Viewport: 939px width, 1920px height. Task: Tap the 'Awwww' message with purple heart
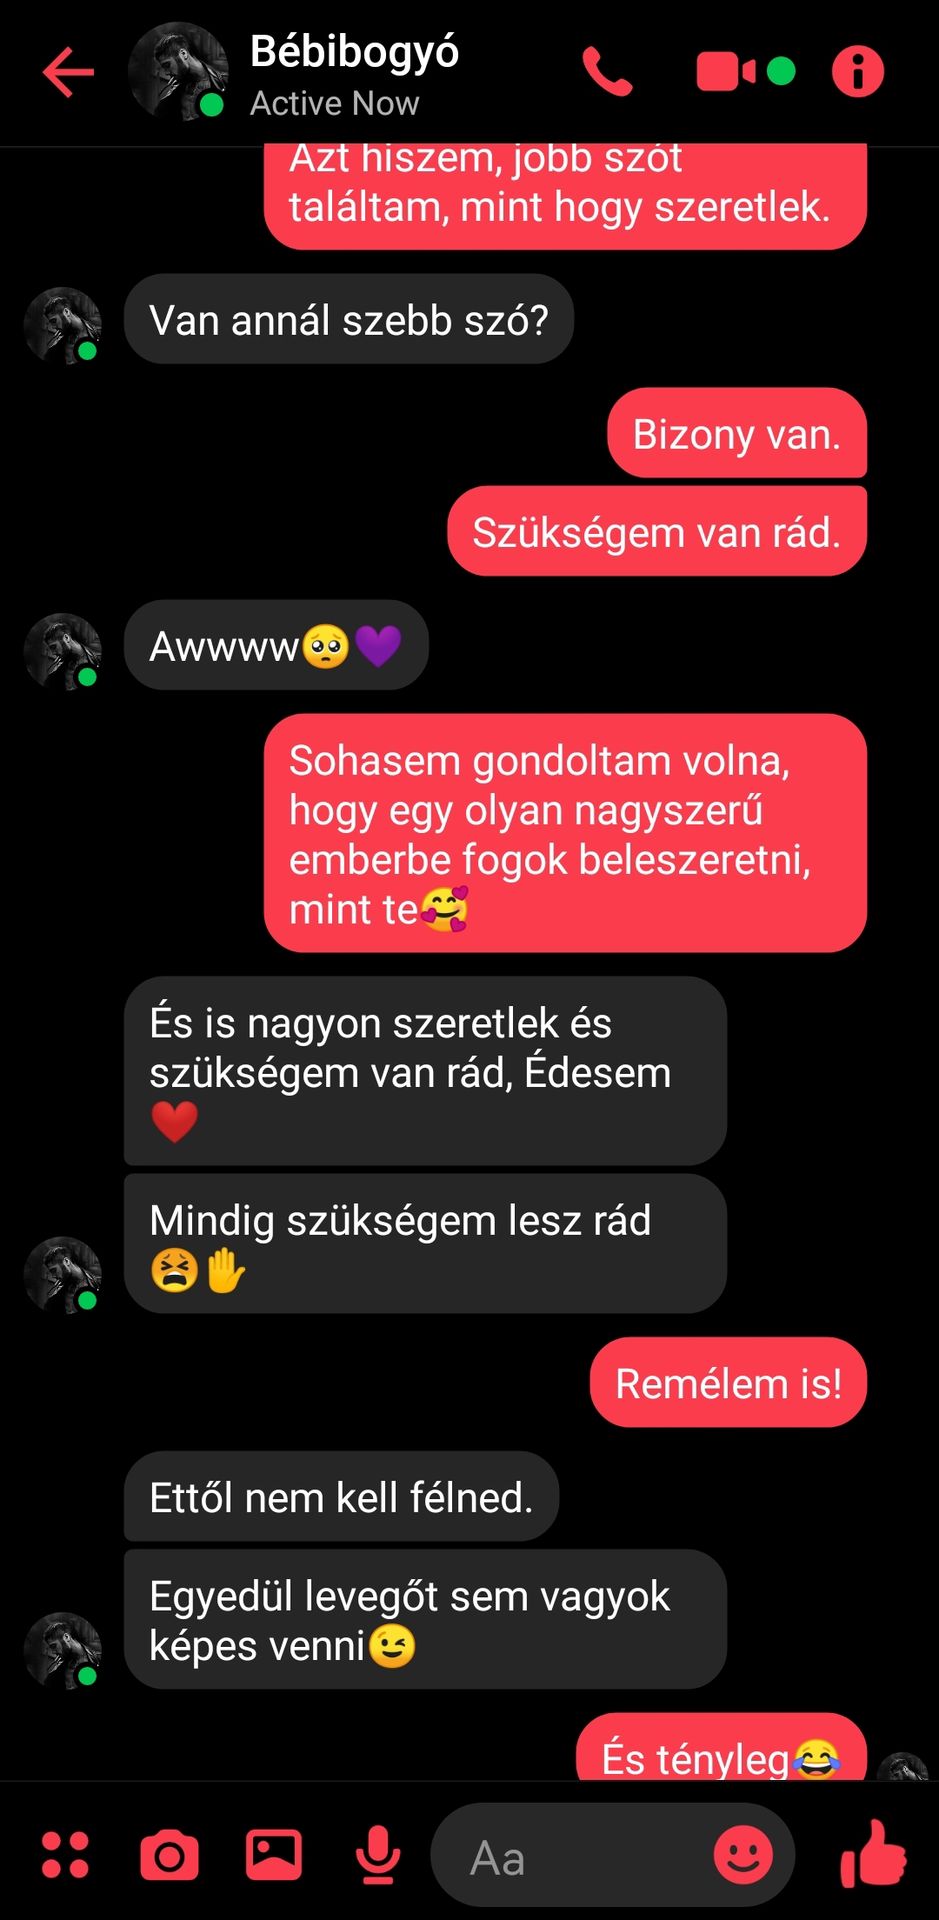point(276,645)
